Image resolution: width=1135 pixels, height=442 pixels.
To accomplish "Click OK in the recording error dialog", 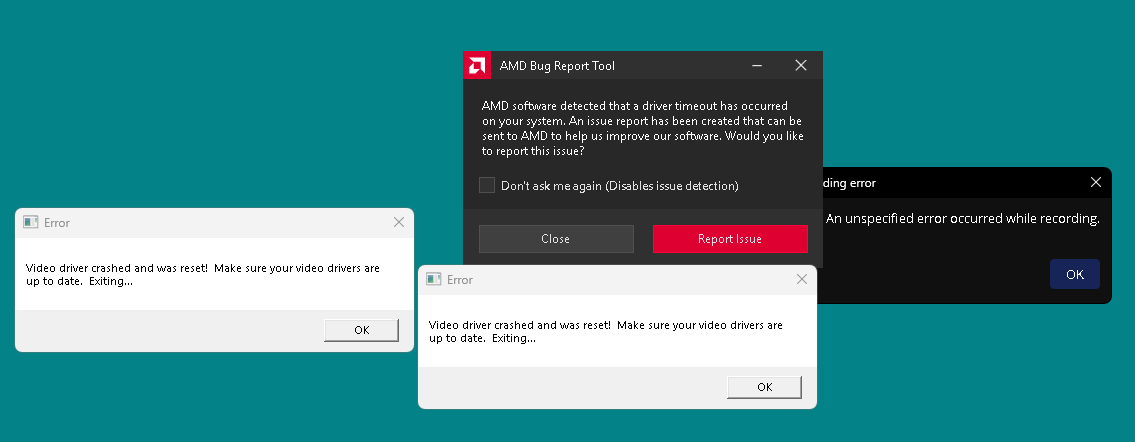I will (1075, 274).
